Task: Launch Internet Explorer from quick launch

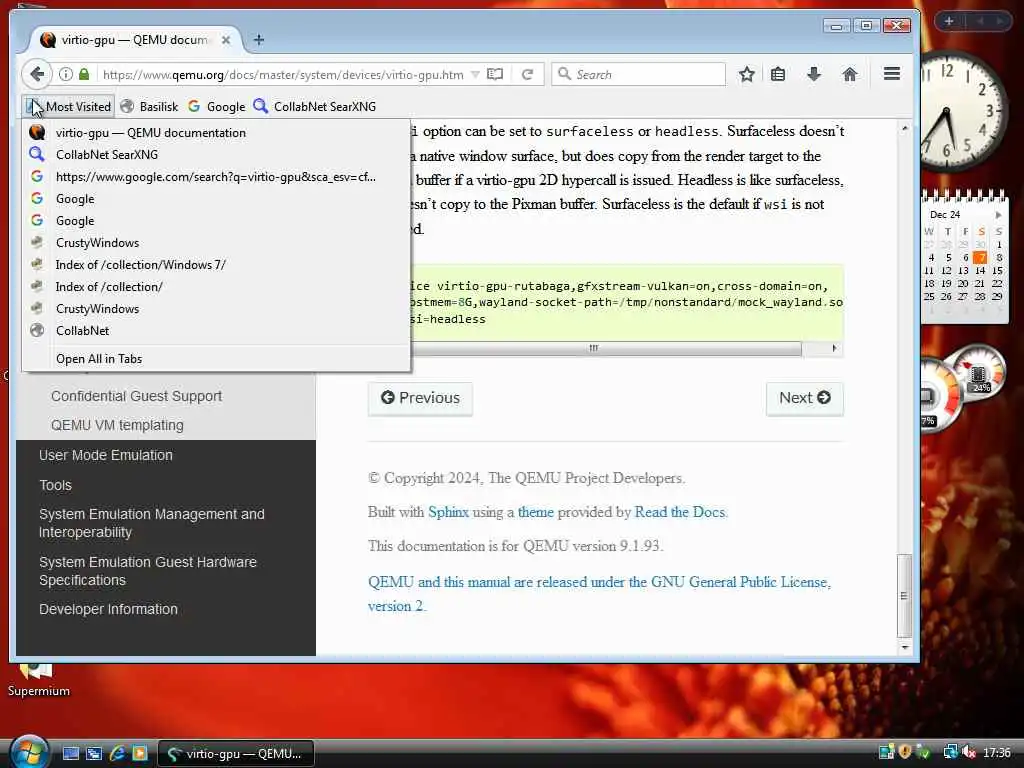Action: [x=118, y=753]
